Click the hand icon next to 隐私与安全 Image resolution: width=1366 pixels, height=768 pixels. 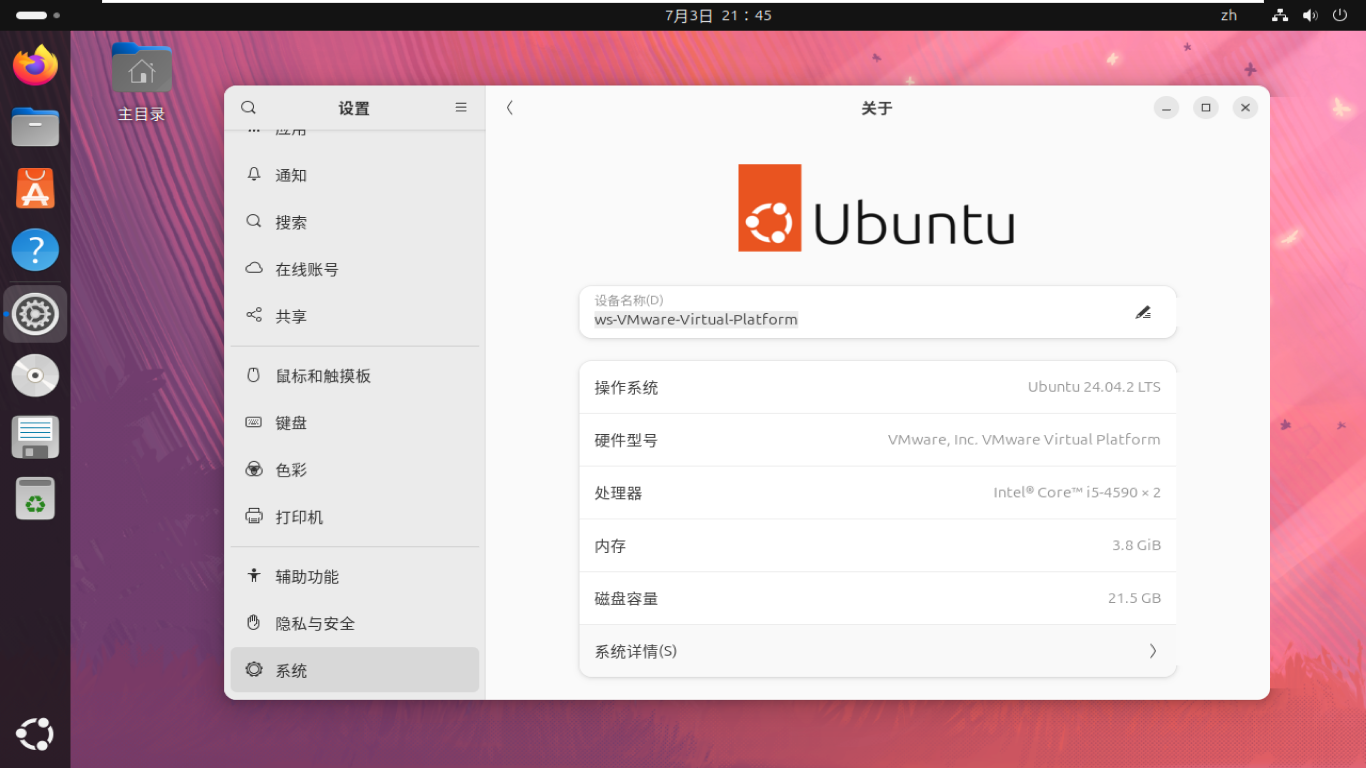click(254, 623)
